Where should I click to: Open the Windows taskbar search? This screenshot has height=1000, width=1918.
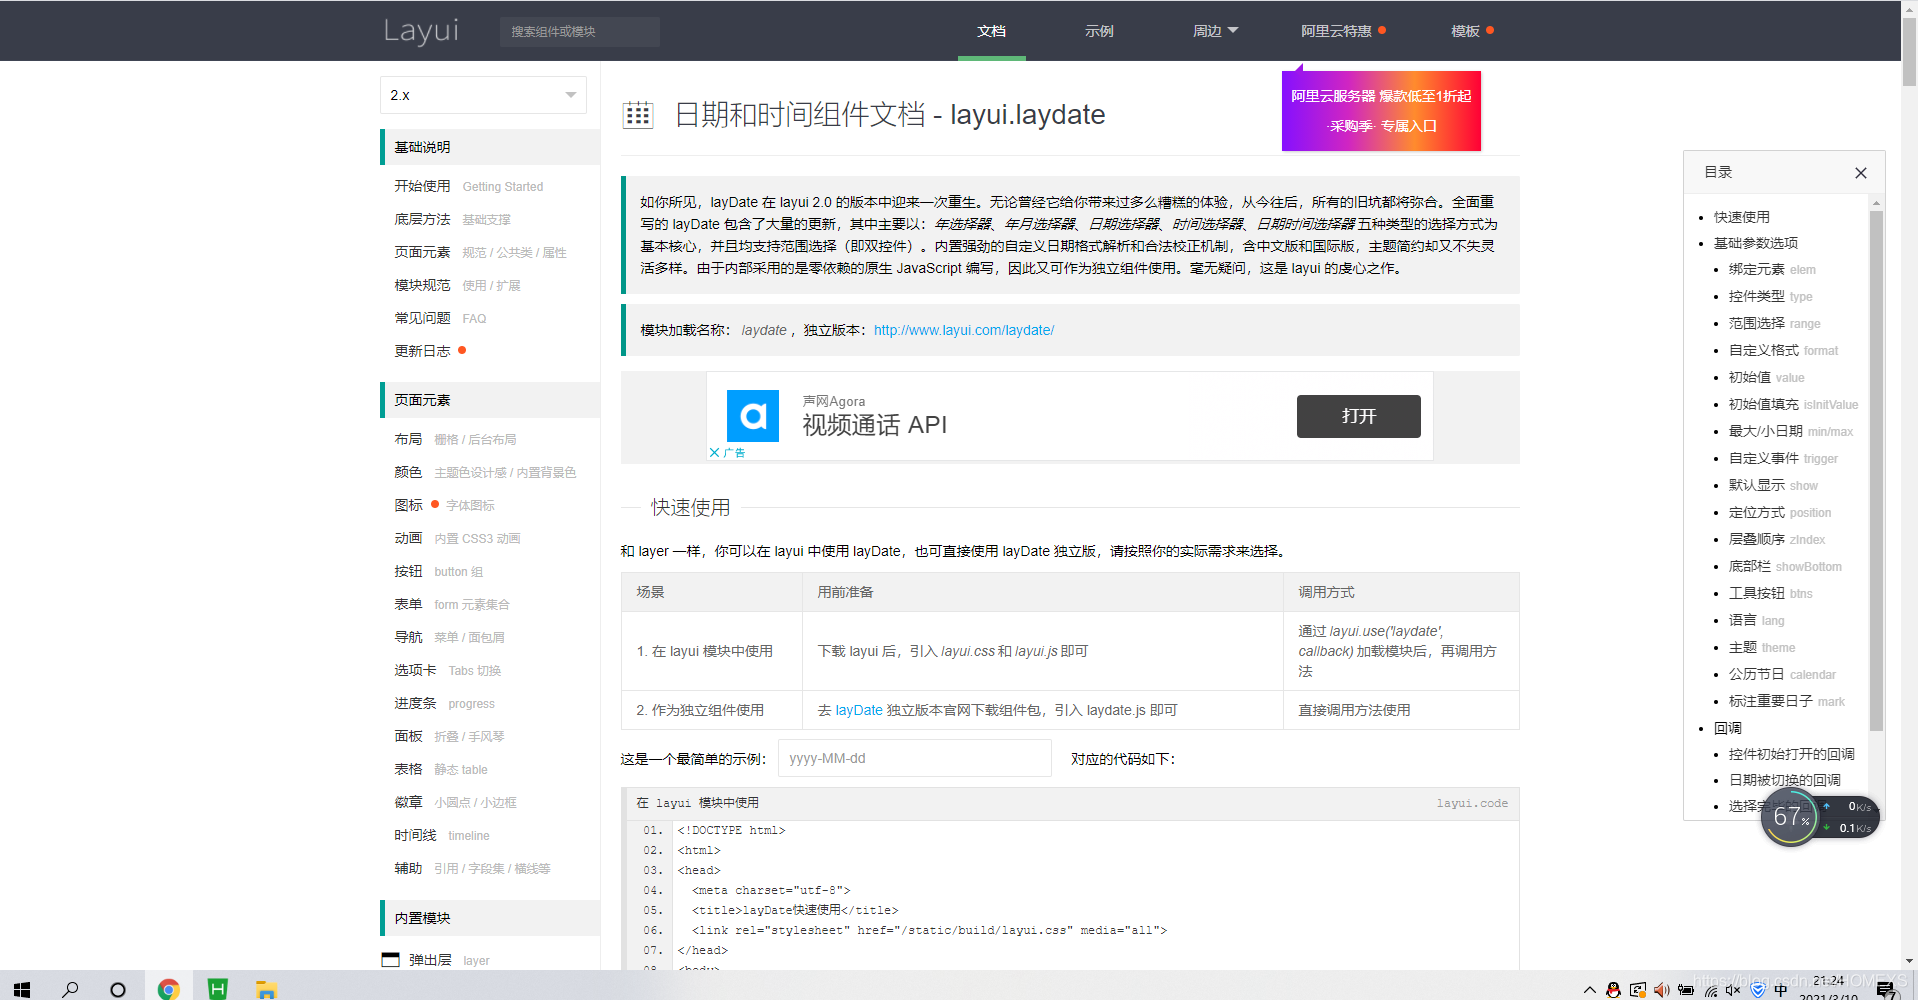pos(70,989)
